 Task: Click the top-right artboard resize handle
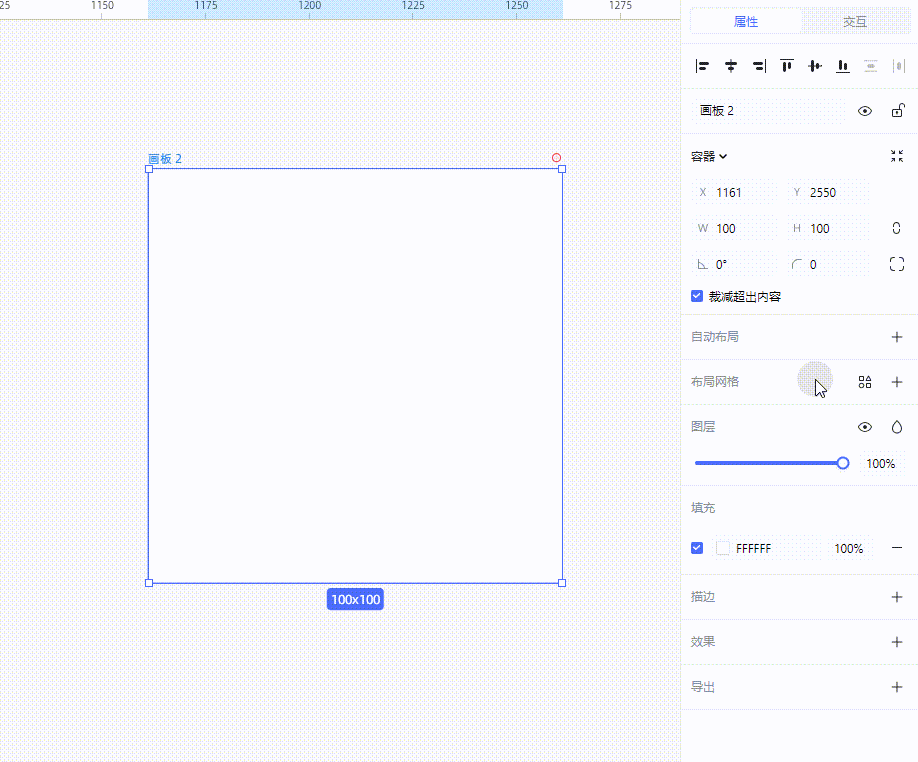coord(562,169)
